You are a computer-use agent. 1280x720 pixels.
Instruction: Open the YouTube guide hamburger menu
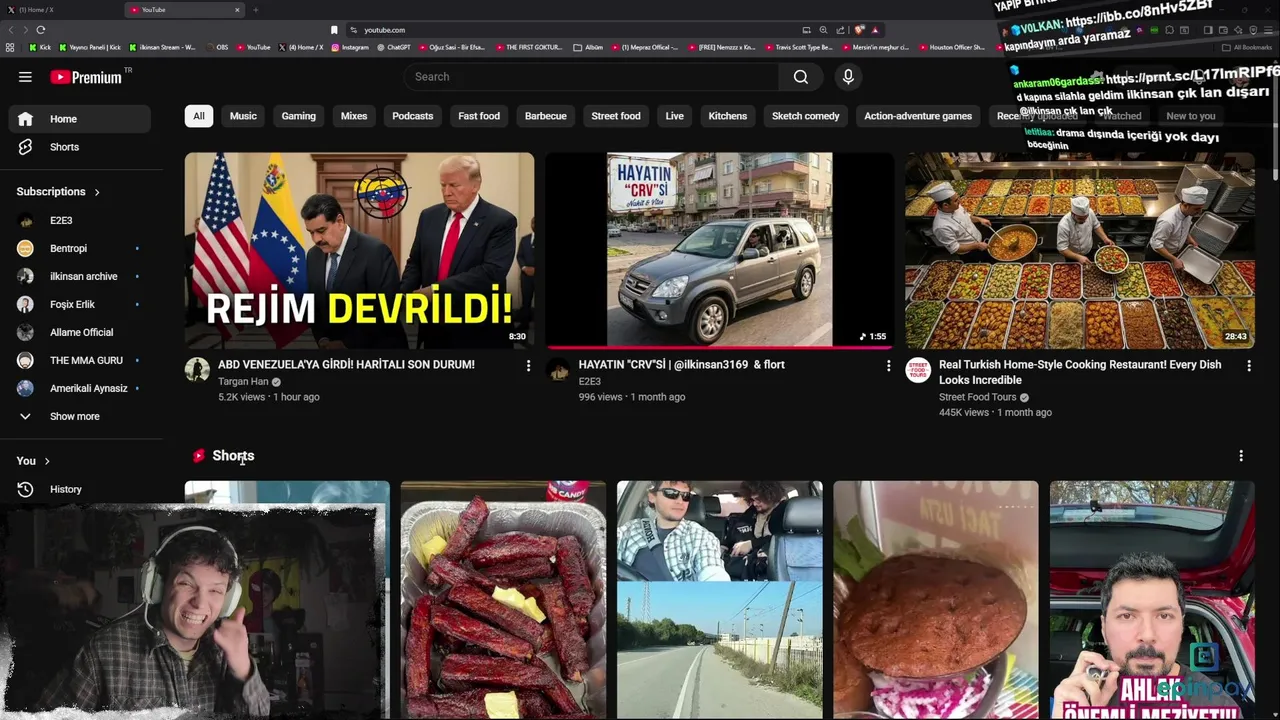click(x=25, y=77)
